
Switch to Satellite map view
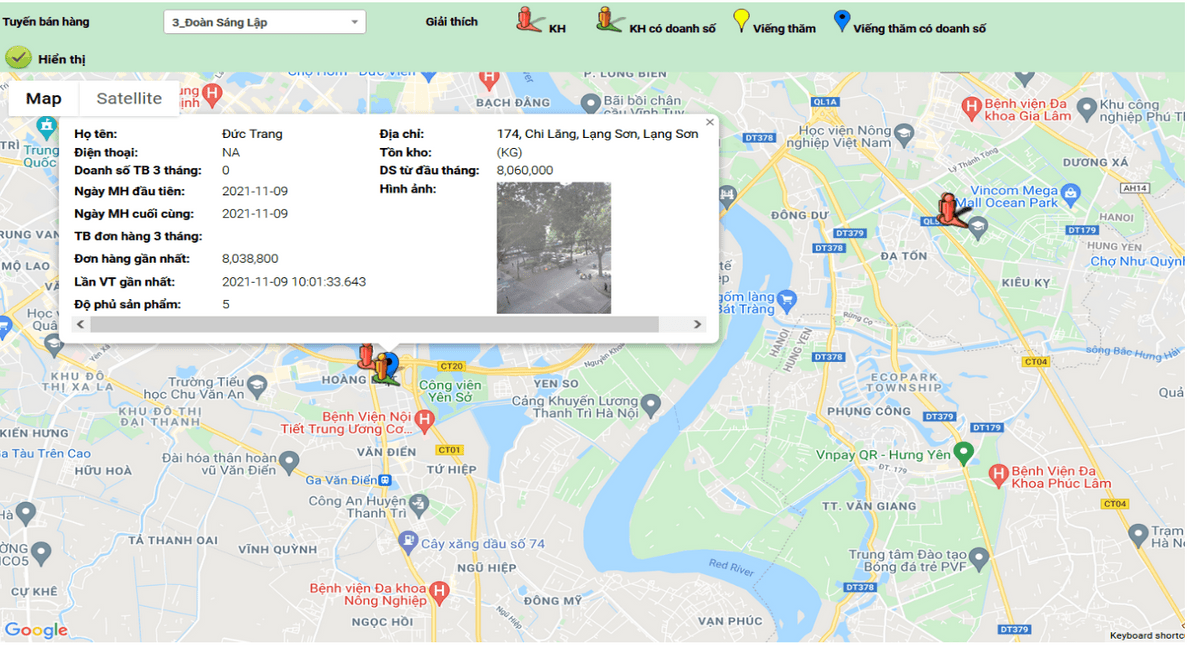[129, 99]
